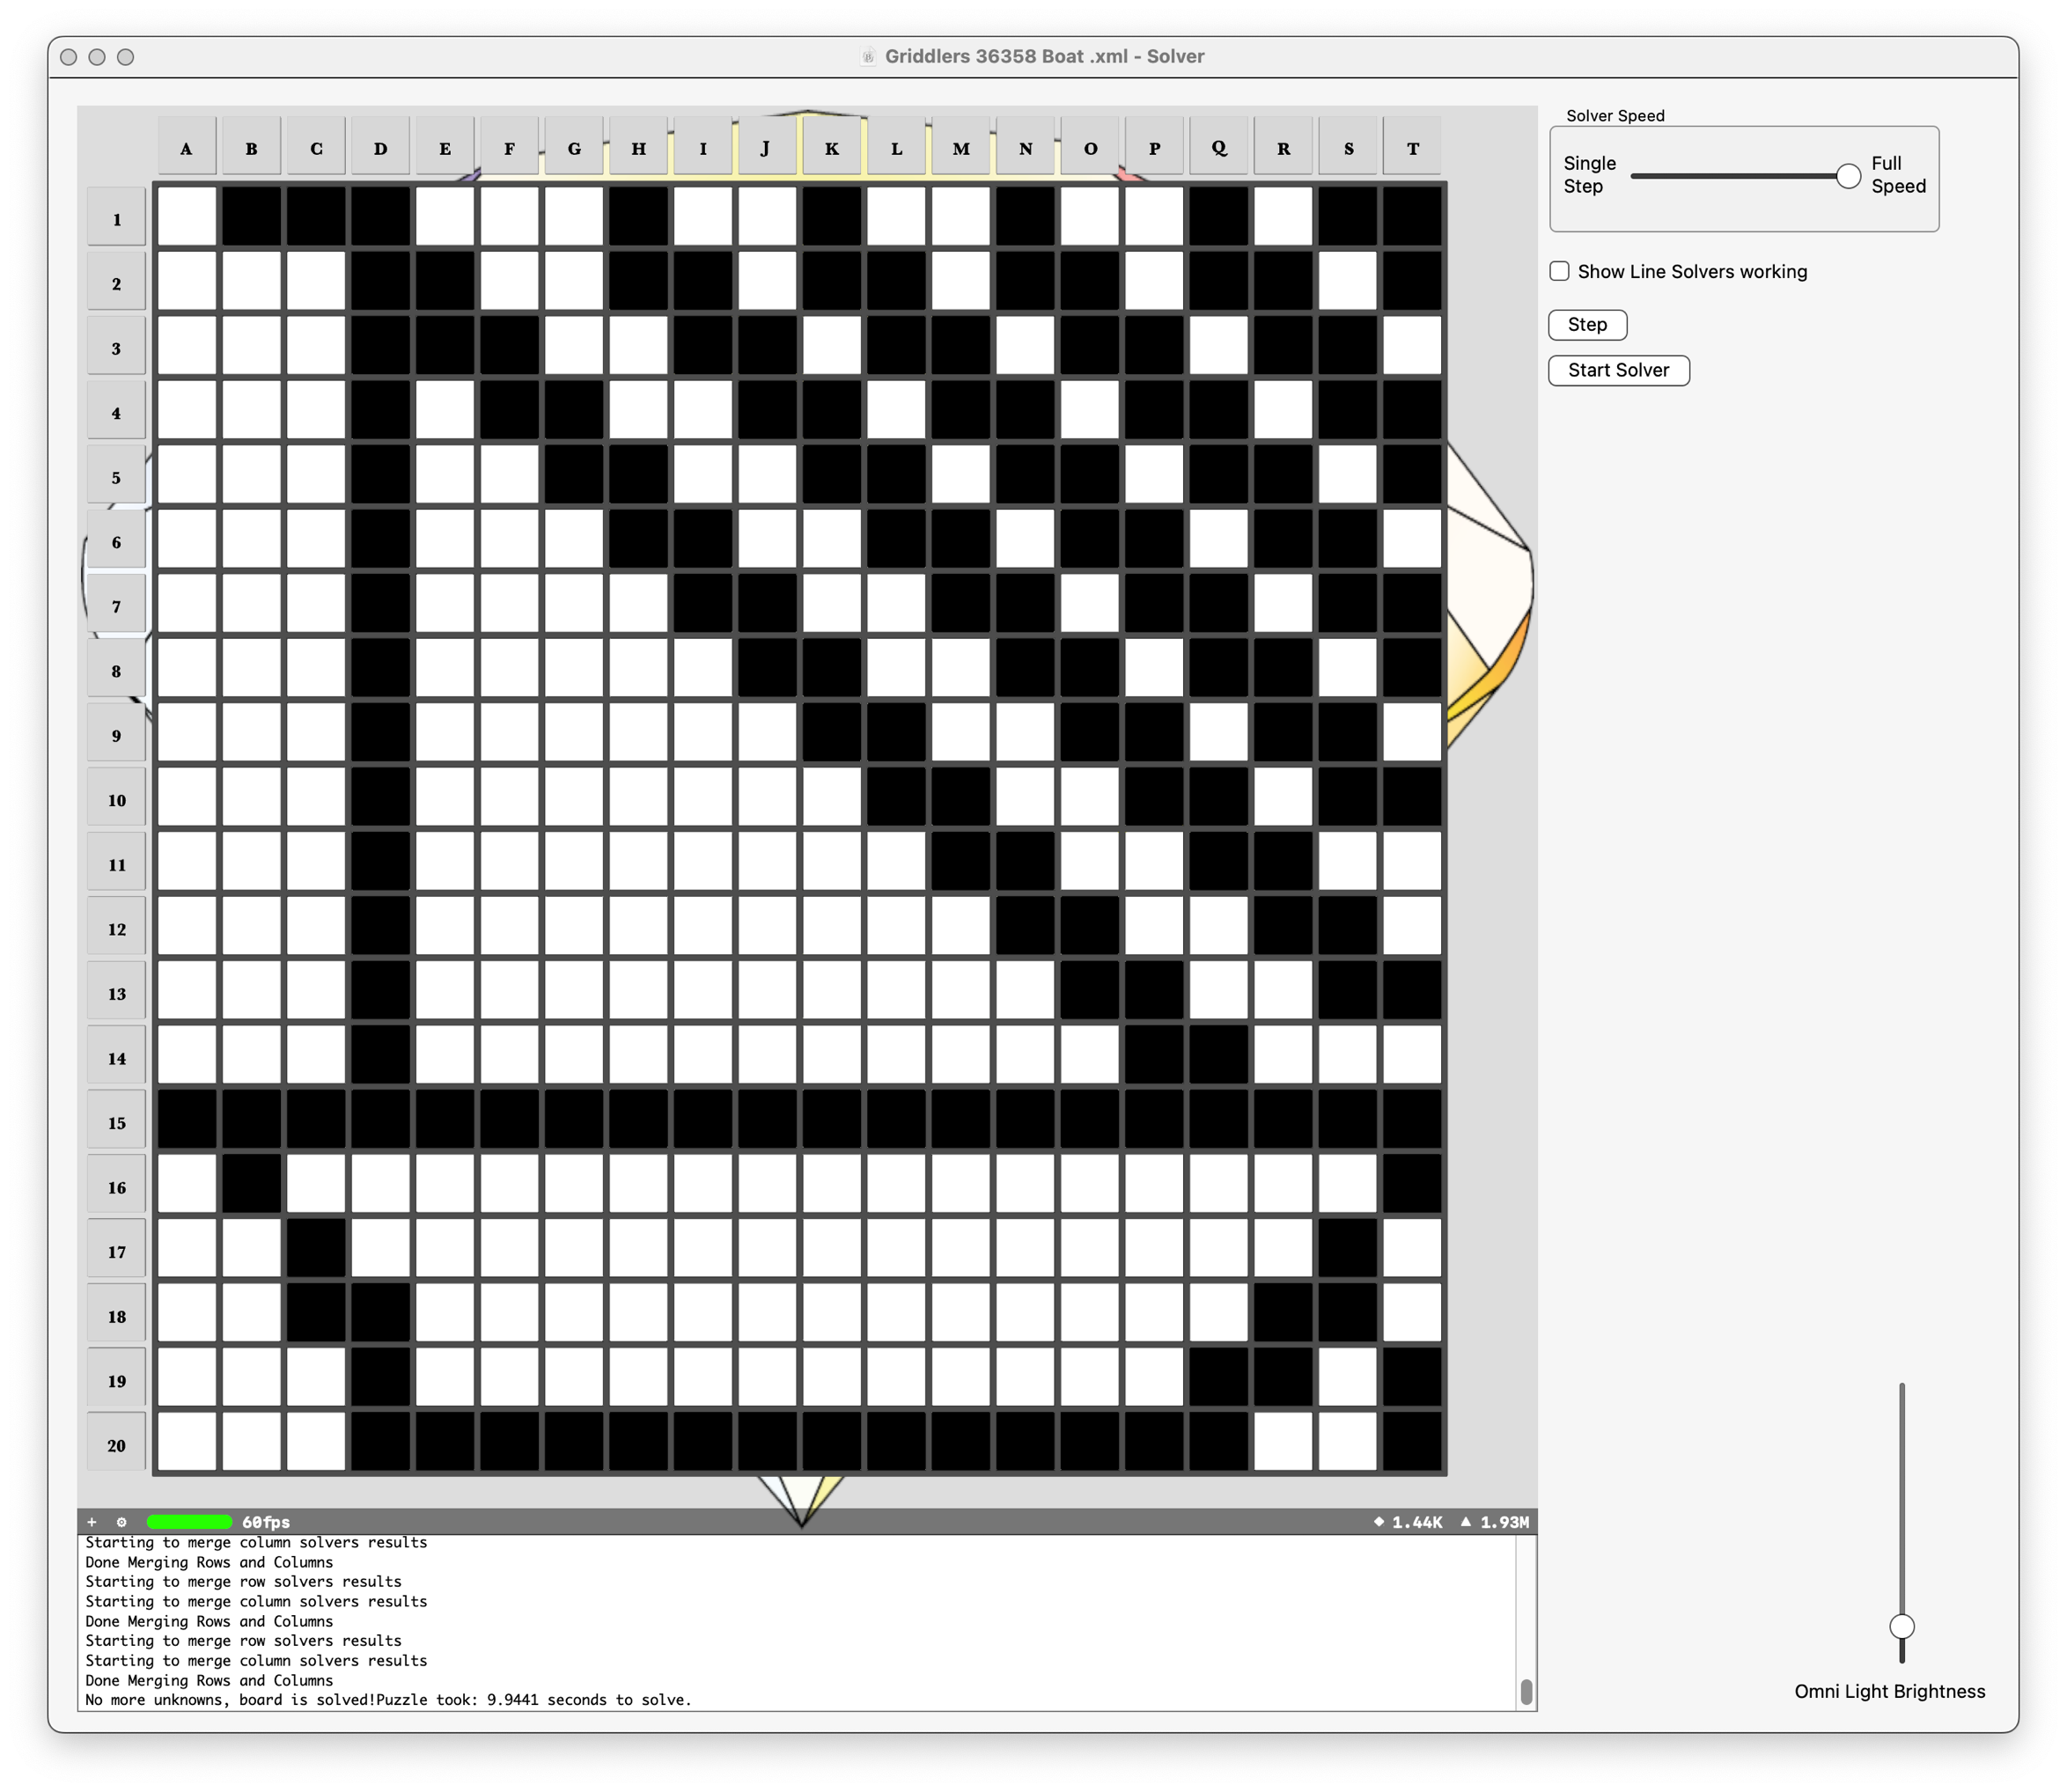The image size is (2067, 1792).
Task: Click the document icon in title bar
Action: click(868, 57)
